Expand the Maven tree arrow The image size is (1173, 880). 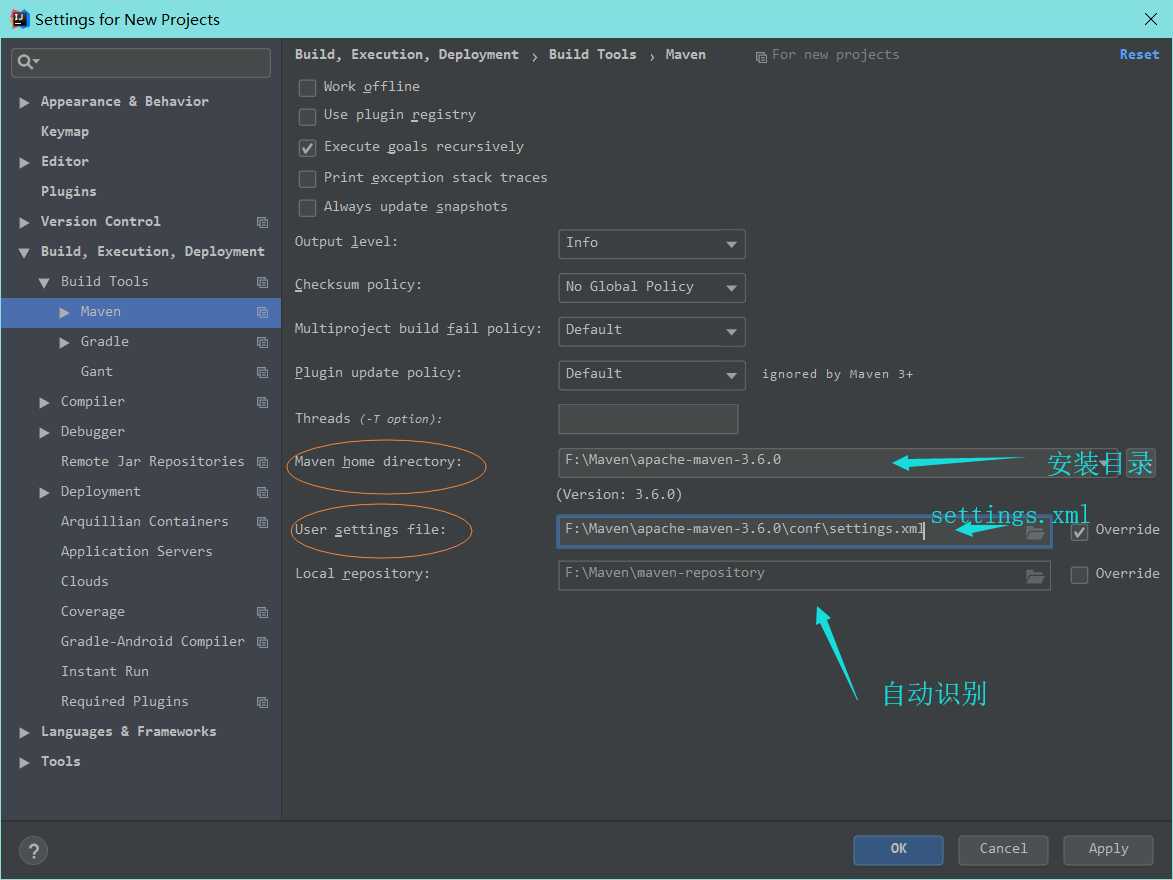[64, 313]
